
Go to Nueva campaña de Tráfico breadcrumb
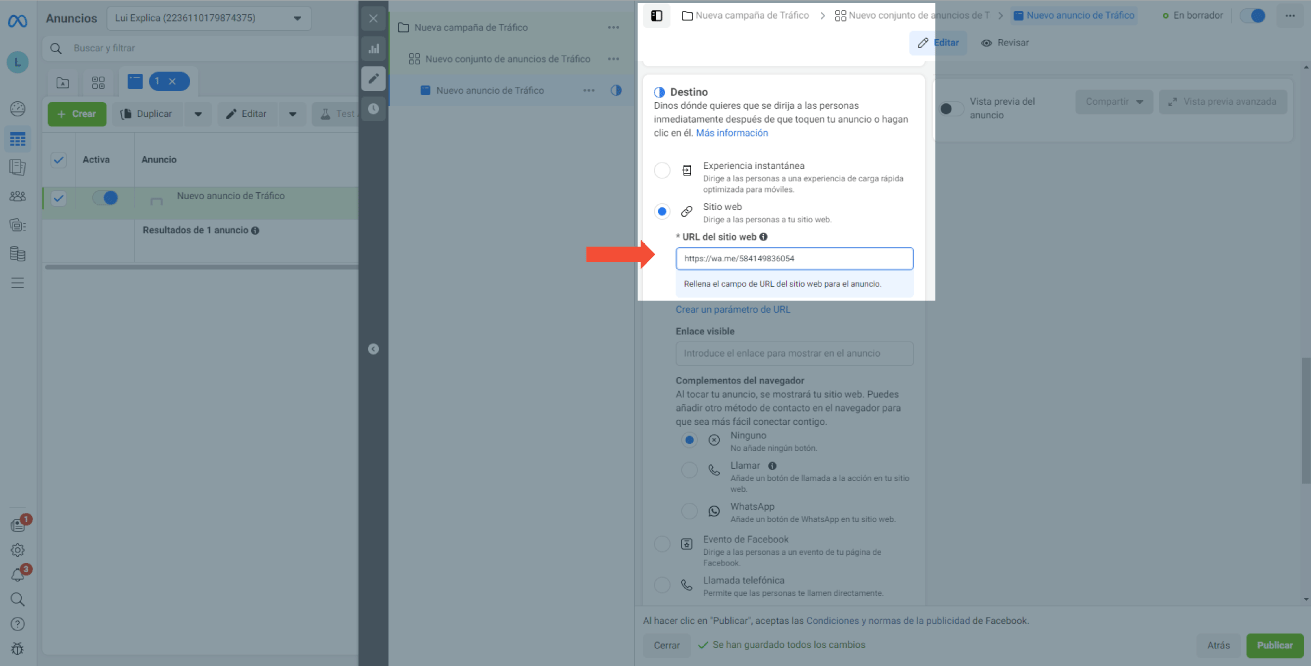pyautogui.click(x=745, y=16)
